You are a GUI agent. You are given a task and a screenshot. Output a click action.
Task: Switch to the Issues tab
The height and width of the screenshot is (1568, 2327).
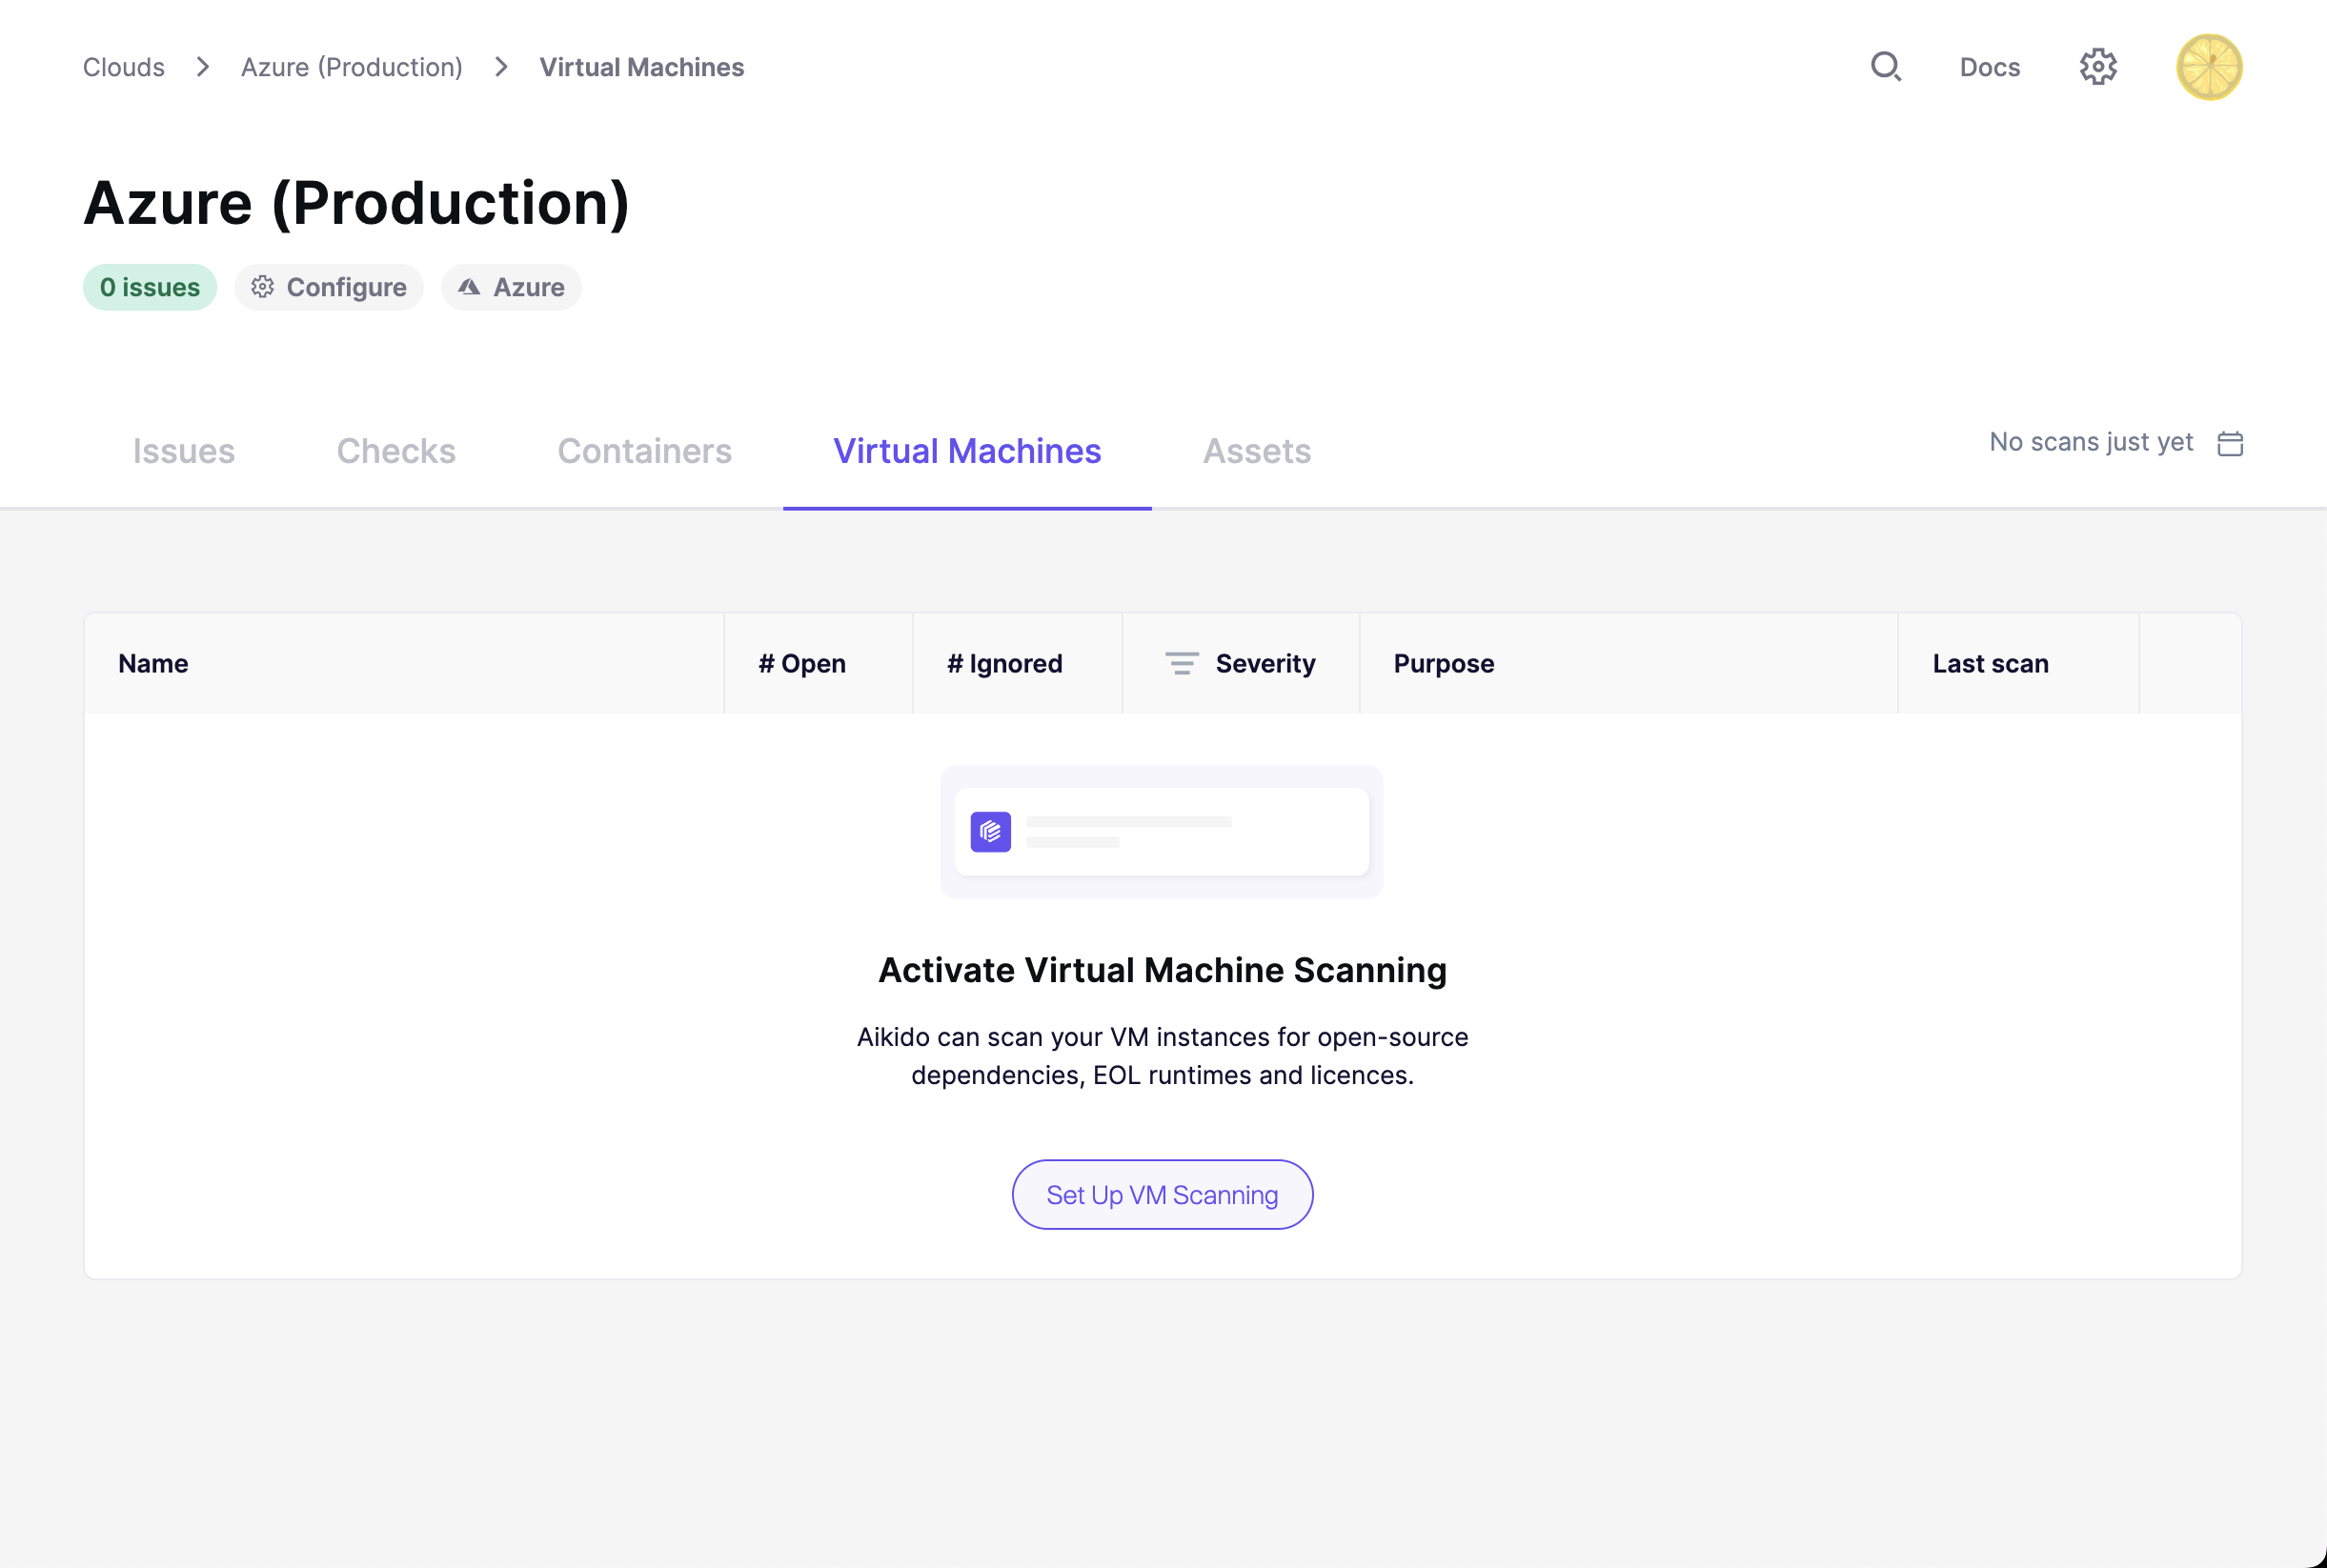184,451
